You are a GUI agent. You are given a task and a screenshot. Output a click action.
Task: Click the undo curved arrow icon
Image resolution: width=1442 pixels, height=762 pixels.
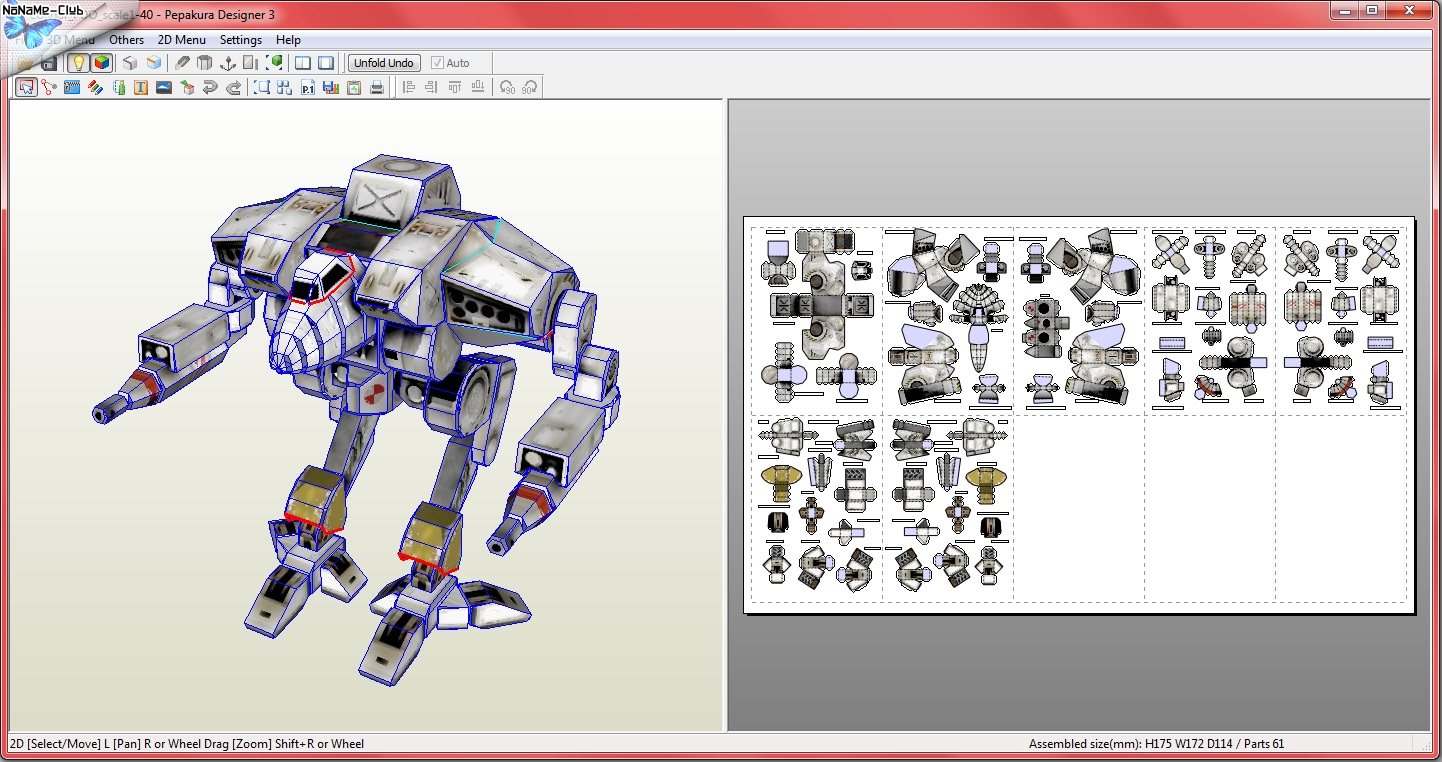point(210,87)
